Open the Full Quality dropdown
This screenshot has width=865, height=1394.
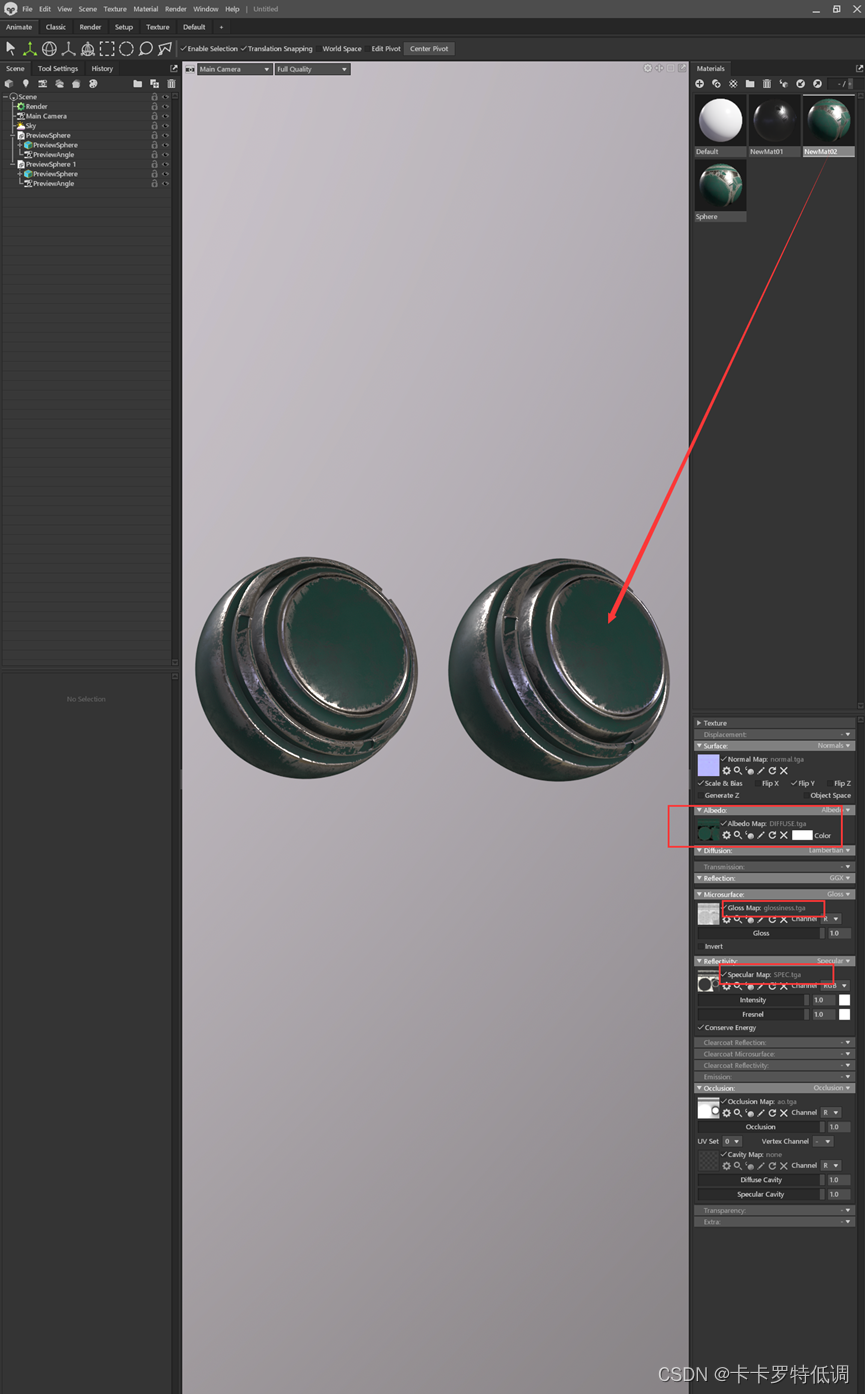point(312,69)
